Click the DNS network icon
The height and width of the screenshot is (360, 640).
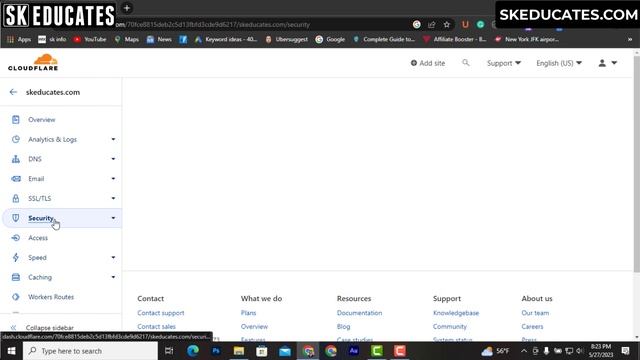point(16,159)
